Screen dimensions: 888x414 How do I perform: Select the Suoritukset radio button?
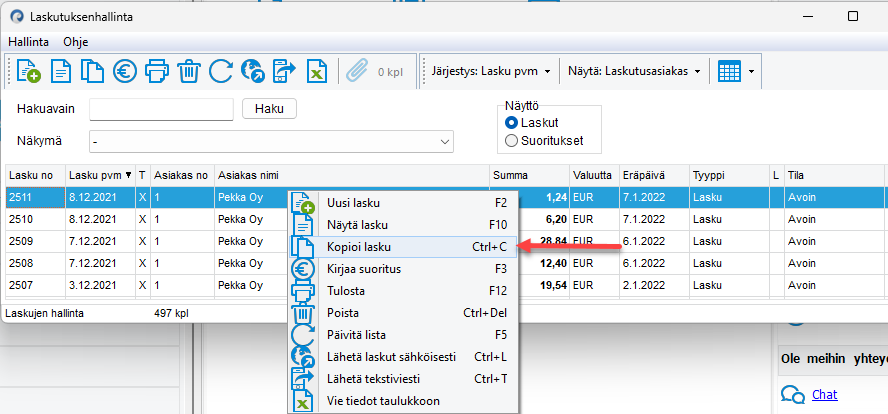(x=511, y=140)
